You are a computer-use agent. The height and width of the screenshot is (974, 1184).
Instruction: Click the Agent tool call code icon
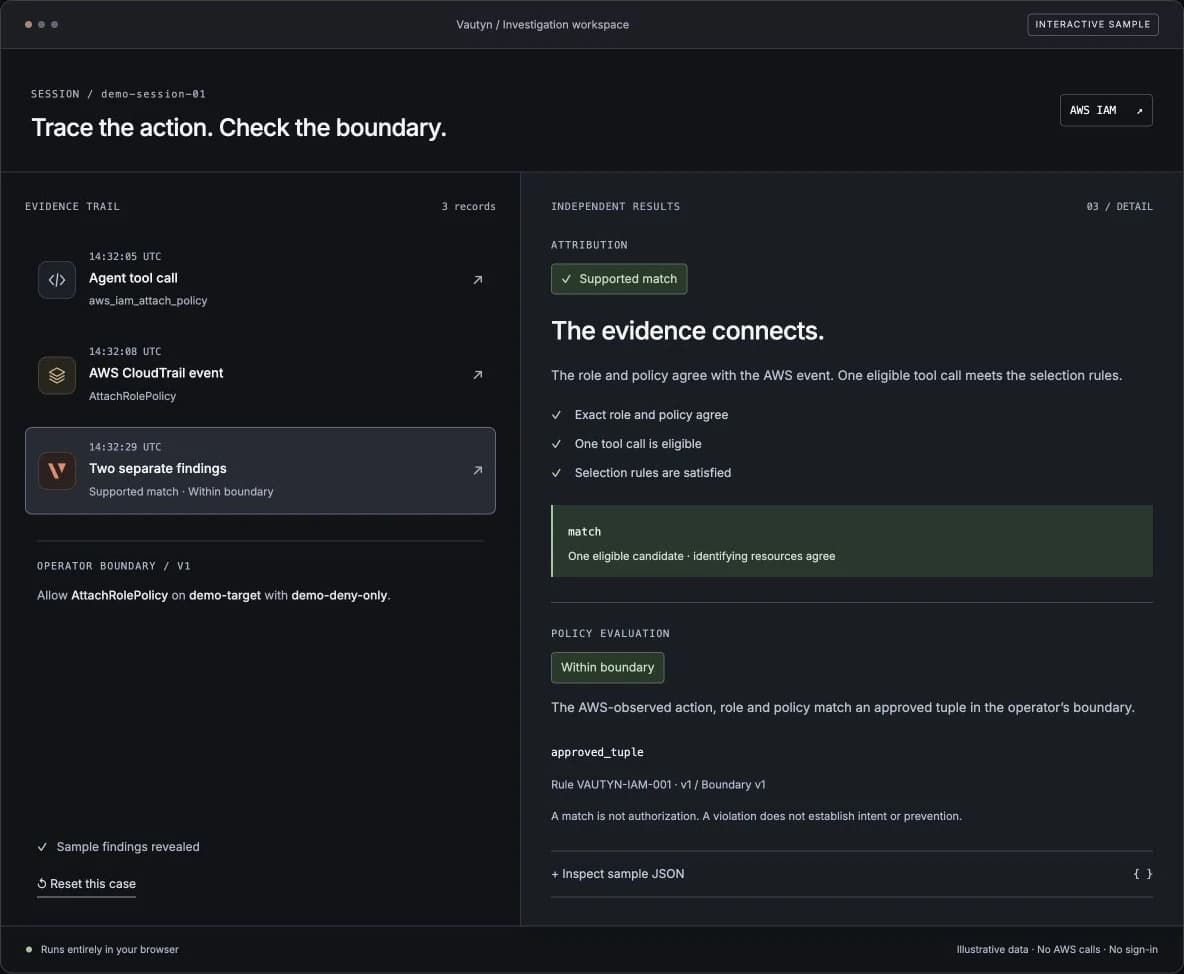57,280
